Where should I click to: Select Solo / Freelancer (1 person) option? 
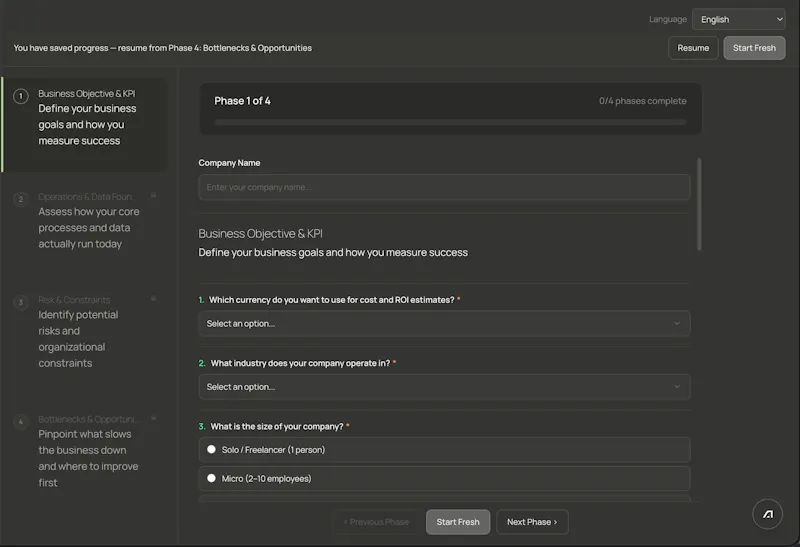pyautogui.click(x=444, y=450)
